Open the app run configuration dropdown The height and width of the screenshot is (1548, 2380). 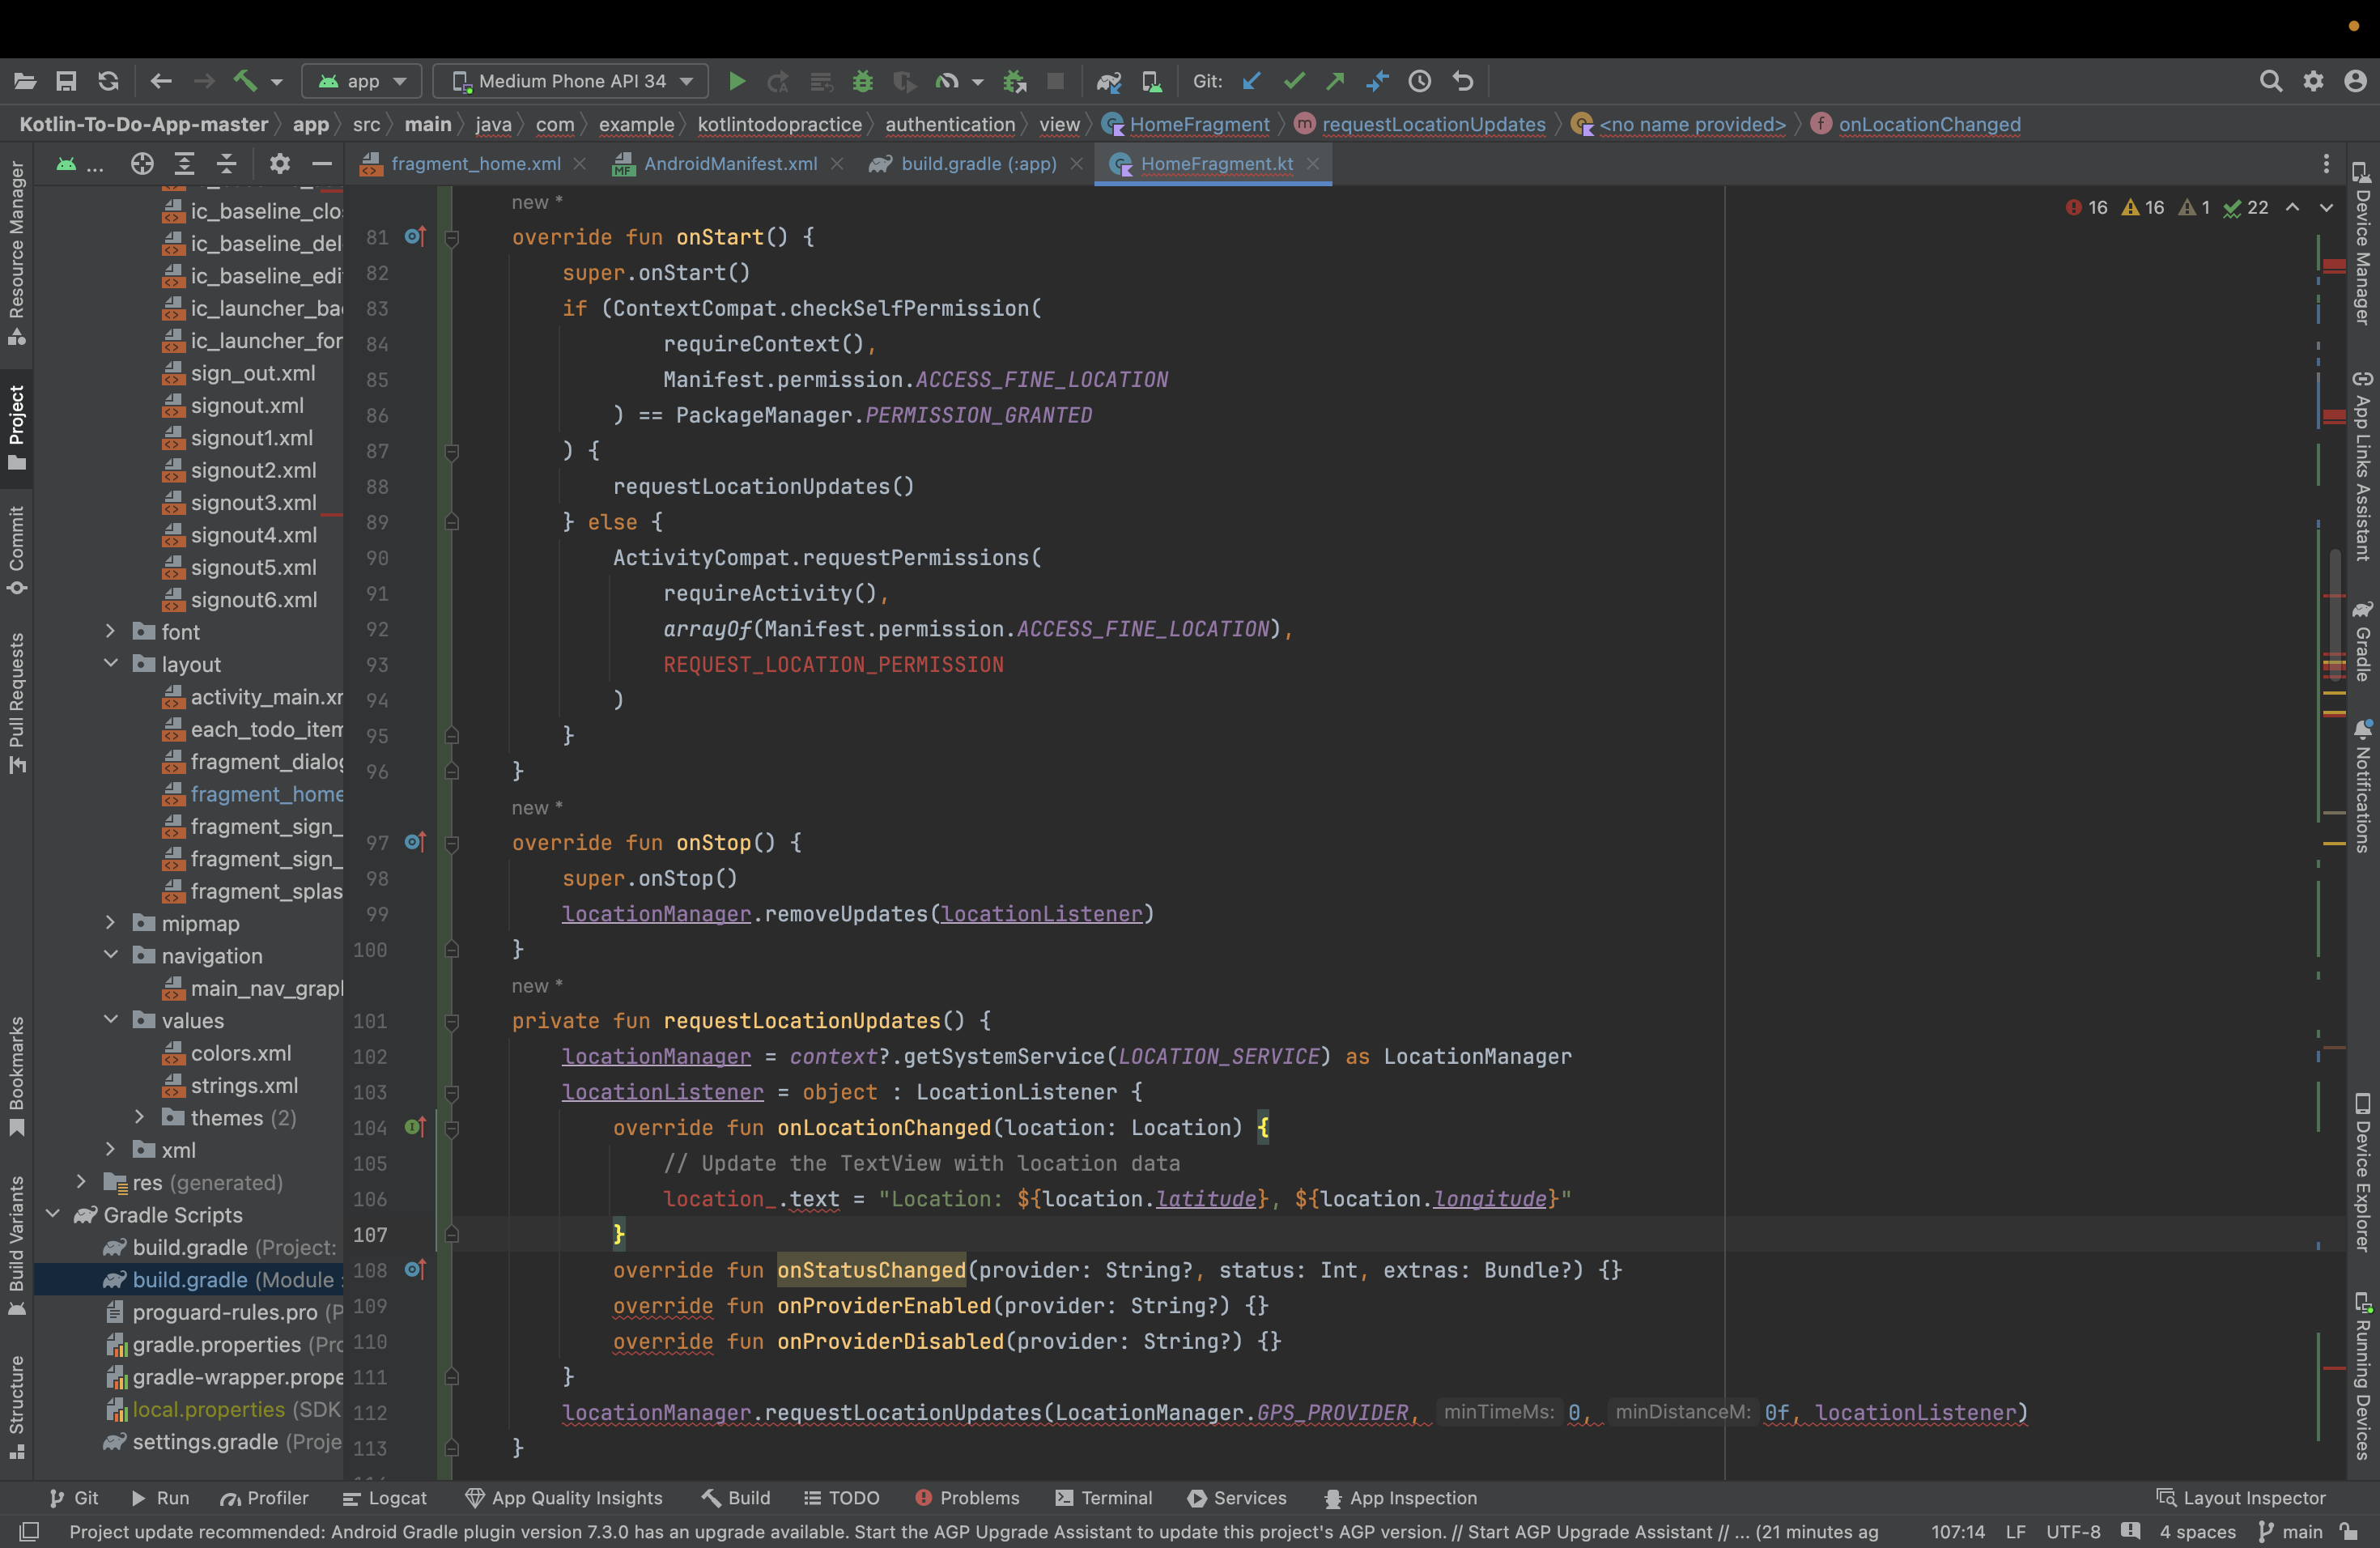362,81
